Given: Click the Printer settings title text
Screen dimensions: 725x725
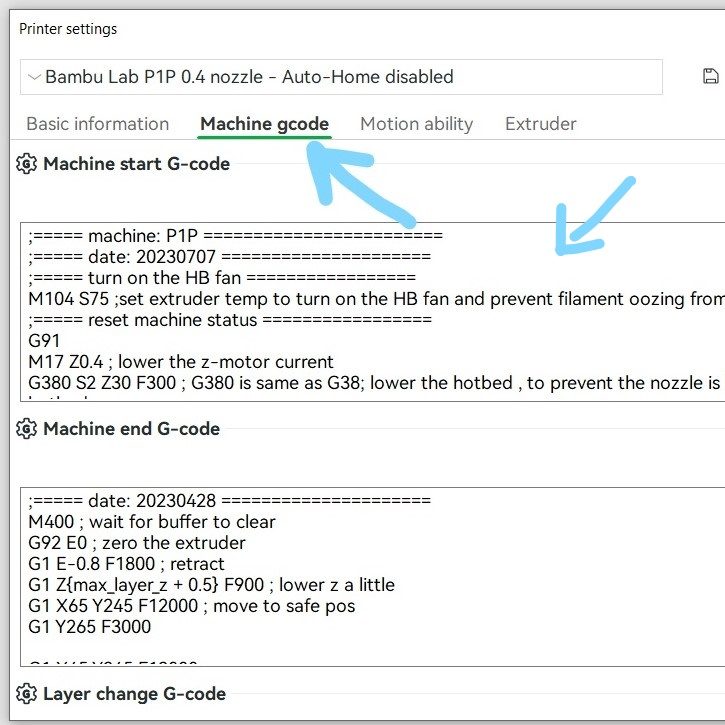Looking at the screenshot, I should coord(68,29).
